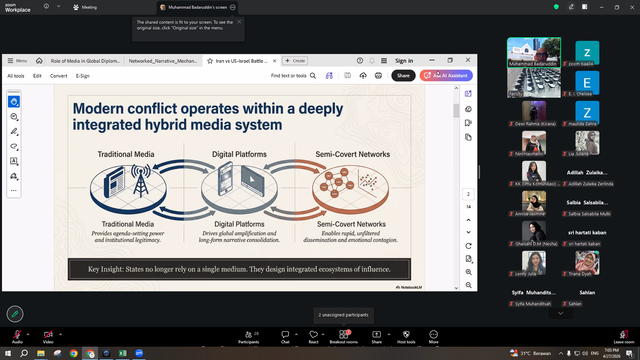Image resolution: width=640 pixels, height=360 pixels.
Task: Click the green annotate pencil button
Action: [15, 314]
